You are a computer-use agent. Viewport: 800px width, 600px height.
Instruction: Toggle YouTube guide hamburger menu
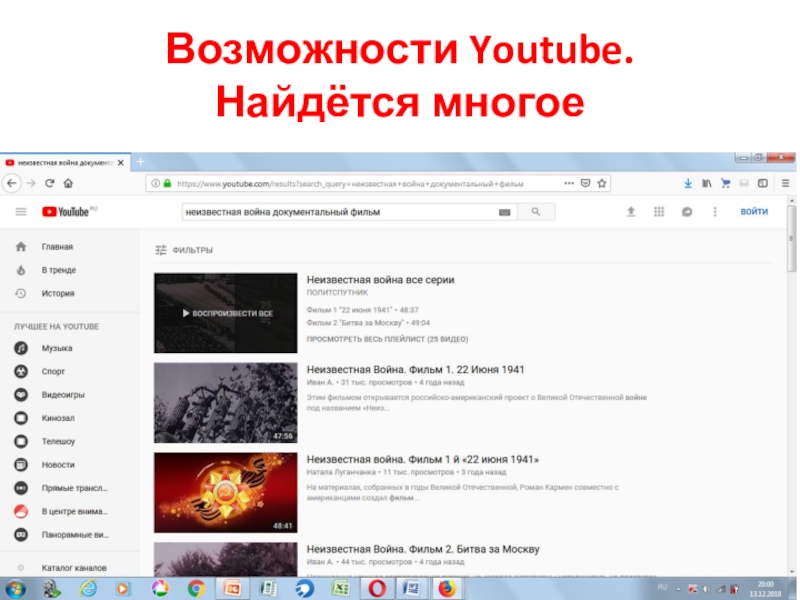click(21, 212)
